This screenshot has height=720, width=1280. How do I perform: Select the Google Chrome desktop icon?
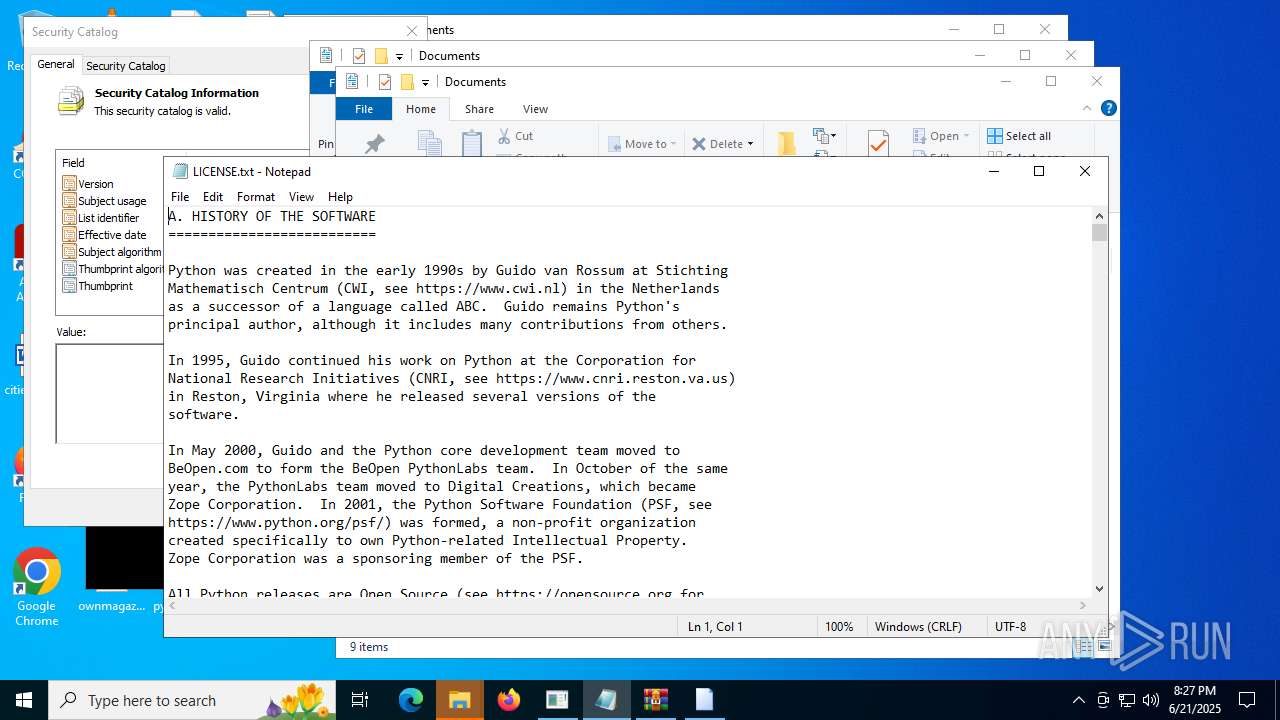[37, 589]
